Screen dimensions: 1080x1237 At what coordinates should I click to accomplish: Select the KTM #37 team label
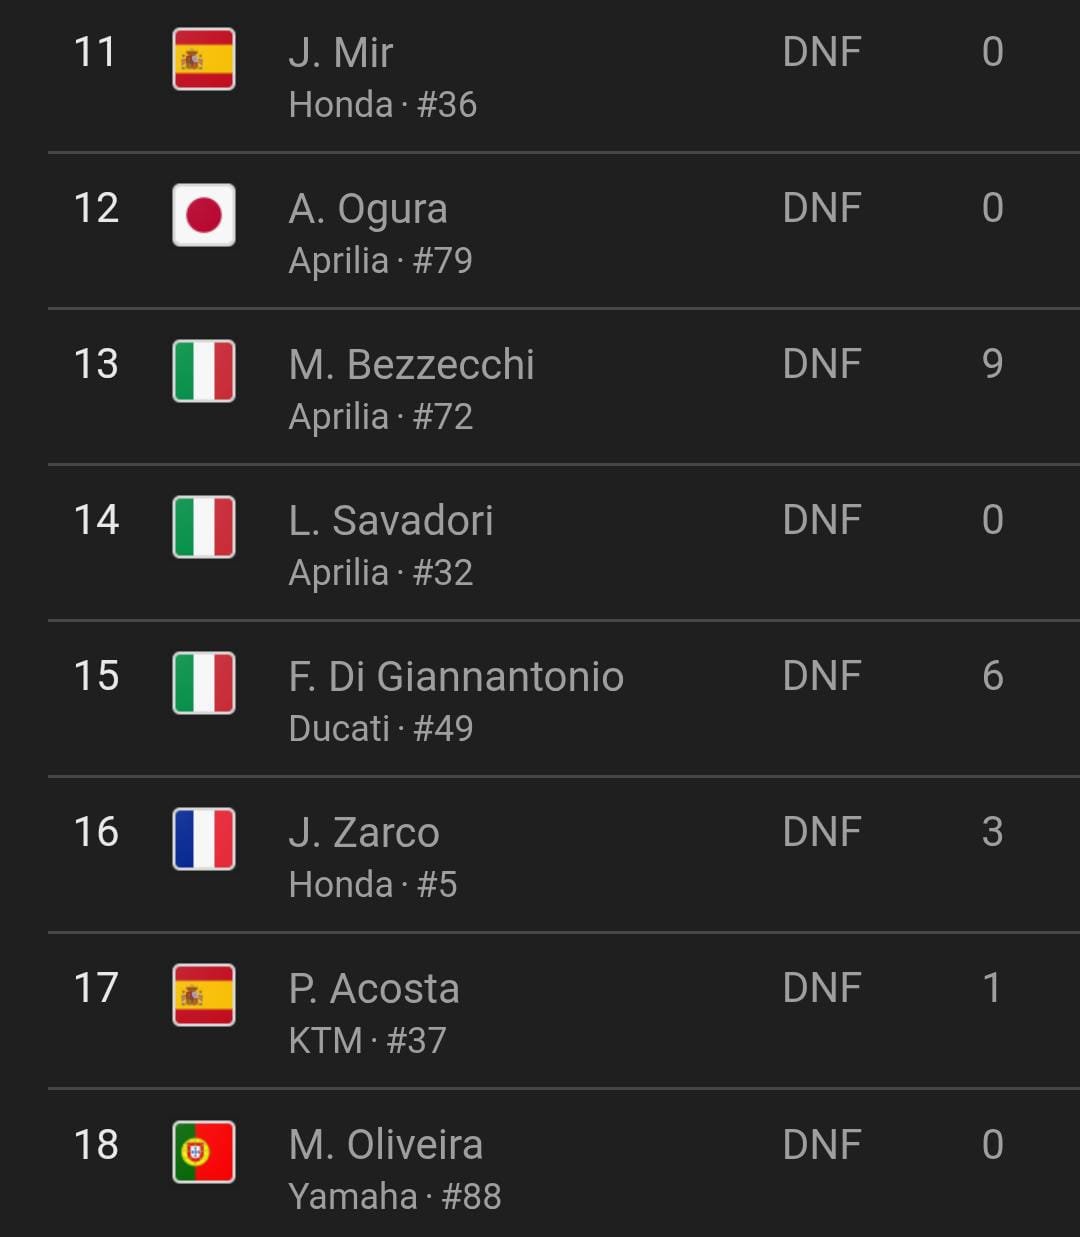[x=367, y=1040]
